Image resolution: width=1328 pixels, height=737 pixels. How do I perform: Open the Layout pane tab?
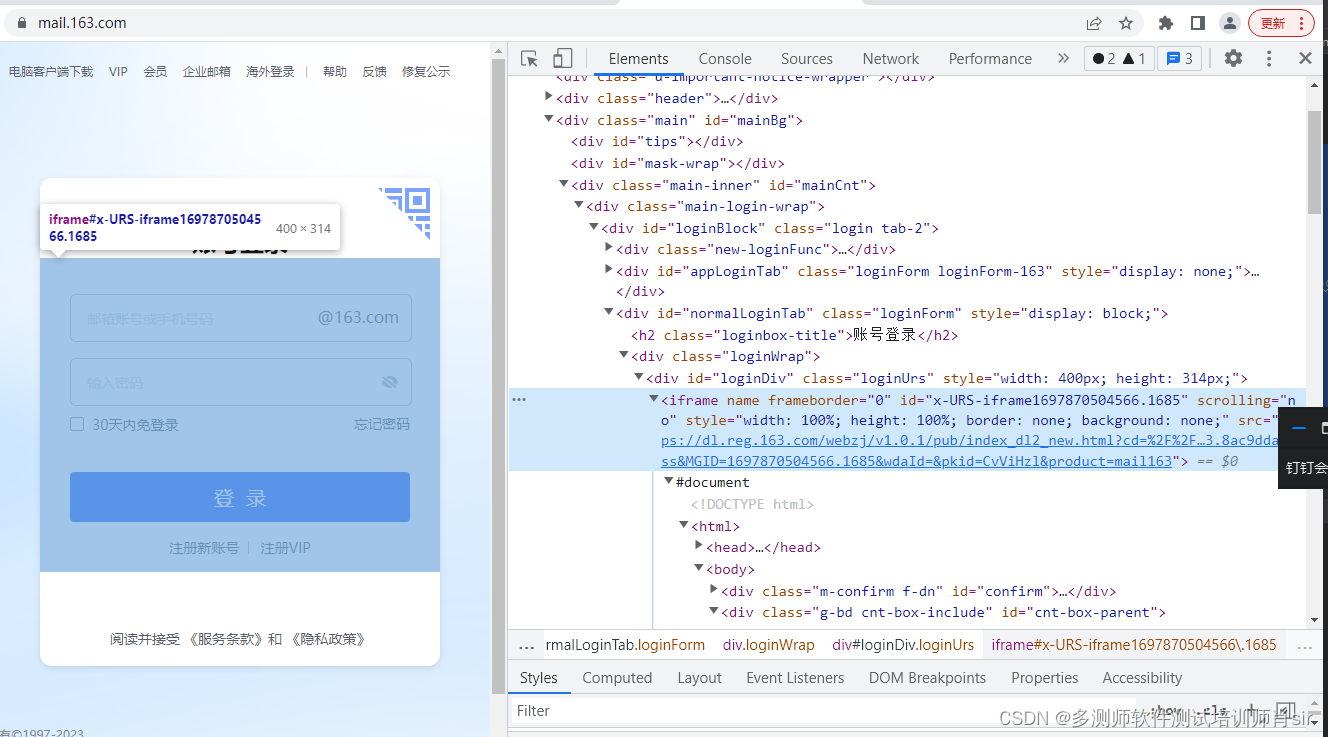699,677
